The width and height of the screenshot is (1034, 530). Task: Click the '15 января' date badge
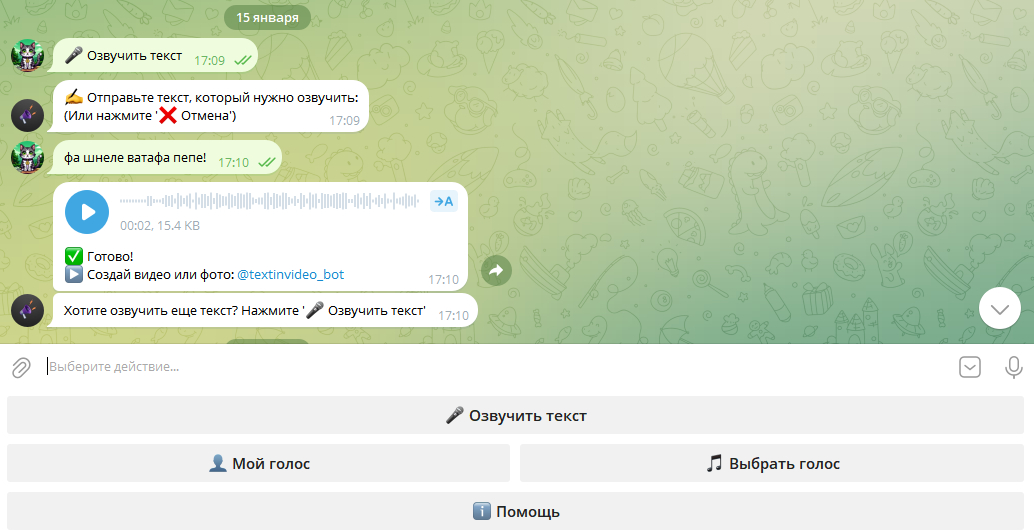tap(267, 18)
